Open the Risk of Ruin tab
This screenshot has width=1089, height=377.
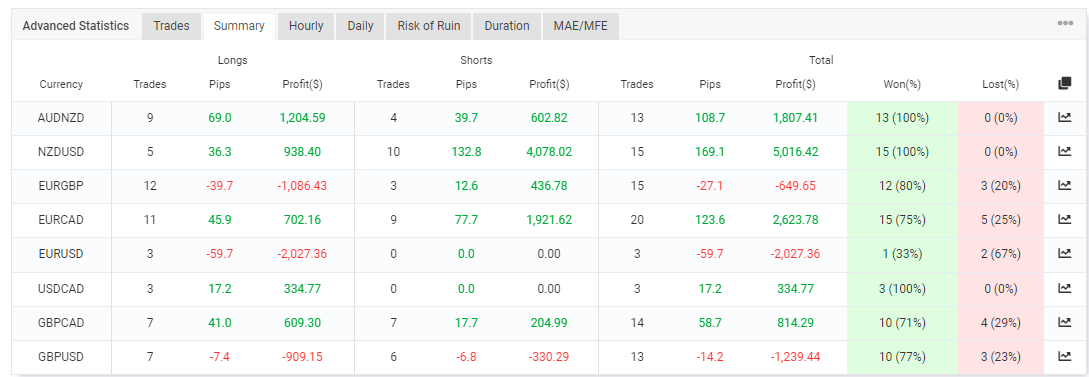pyautogui.click(x=429, y=26)
